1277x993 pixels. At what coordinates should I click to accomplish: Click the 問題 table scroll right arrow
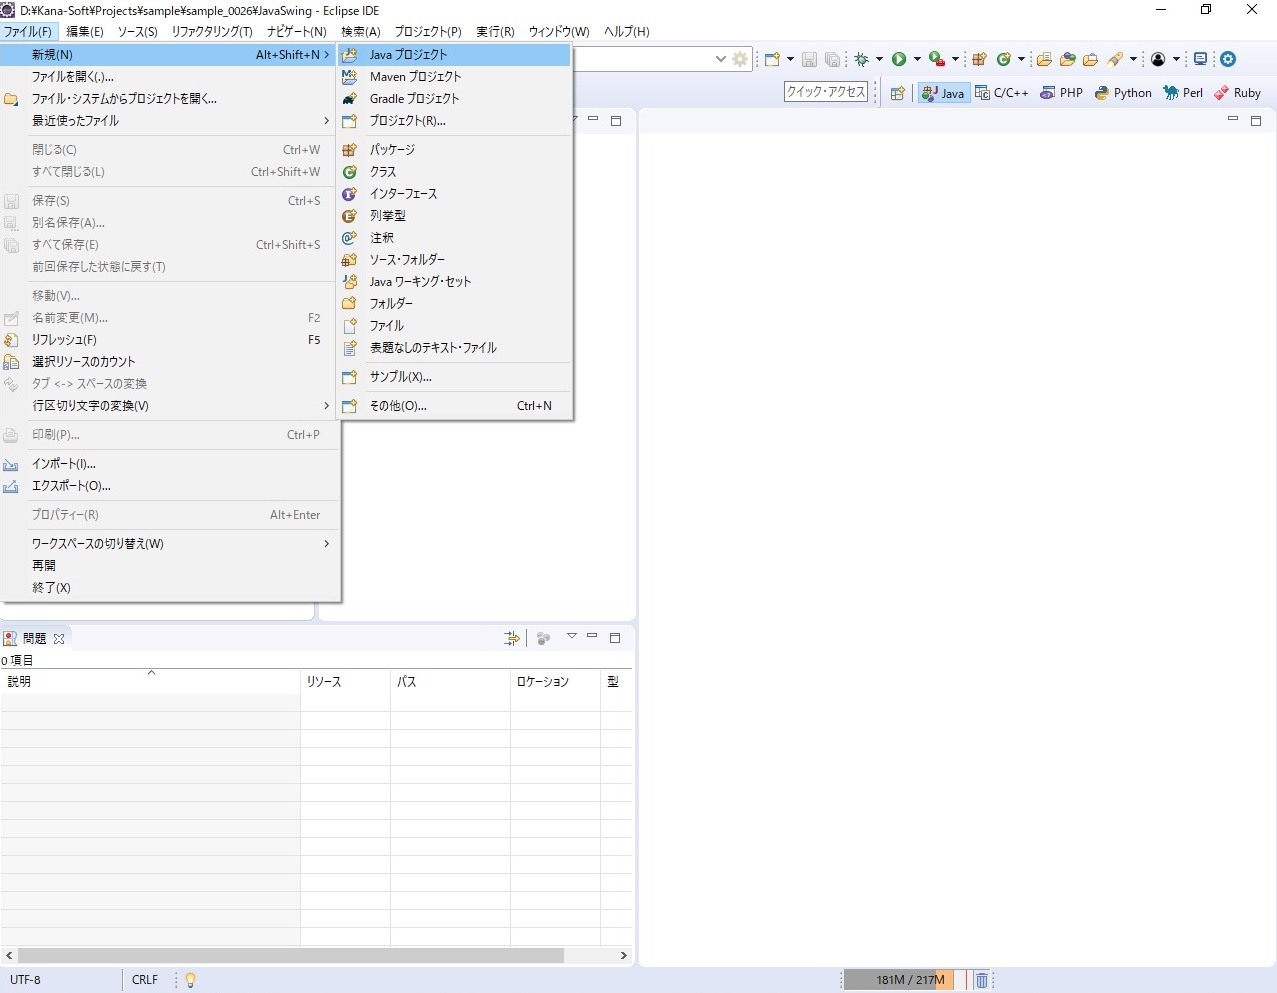[x=623, y=955]
